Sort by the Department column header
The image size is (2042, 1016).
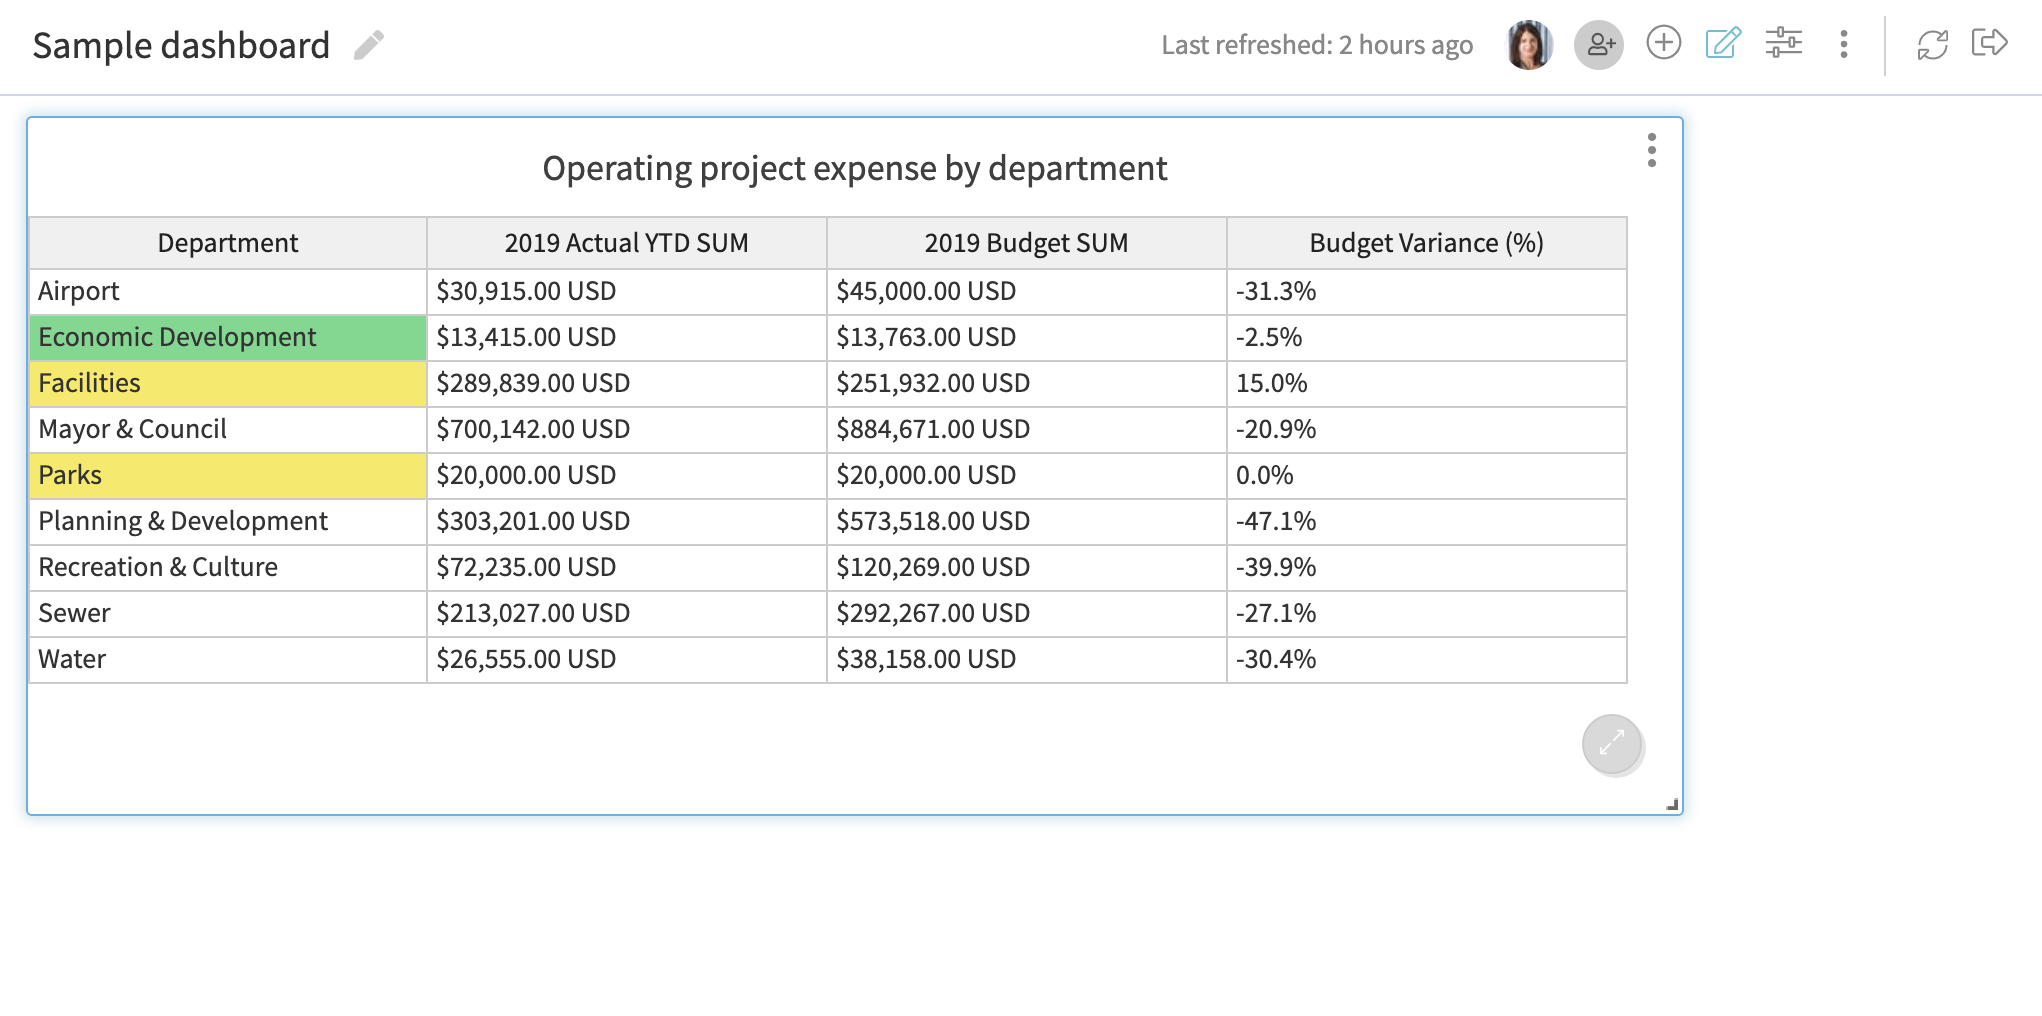228,243
